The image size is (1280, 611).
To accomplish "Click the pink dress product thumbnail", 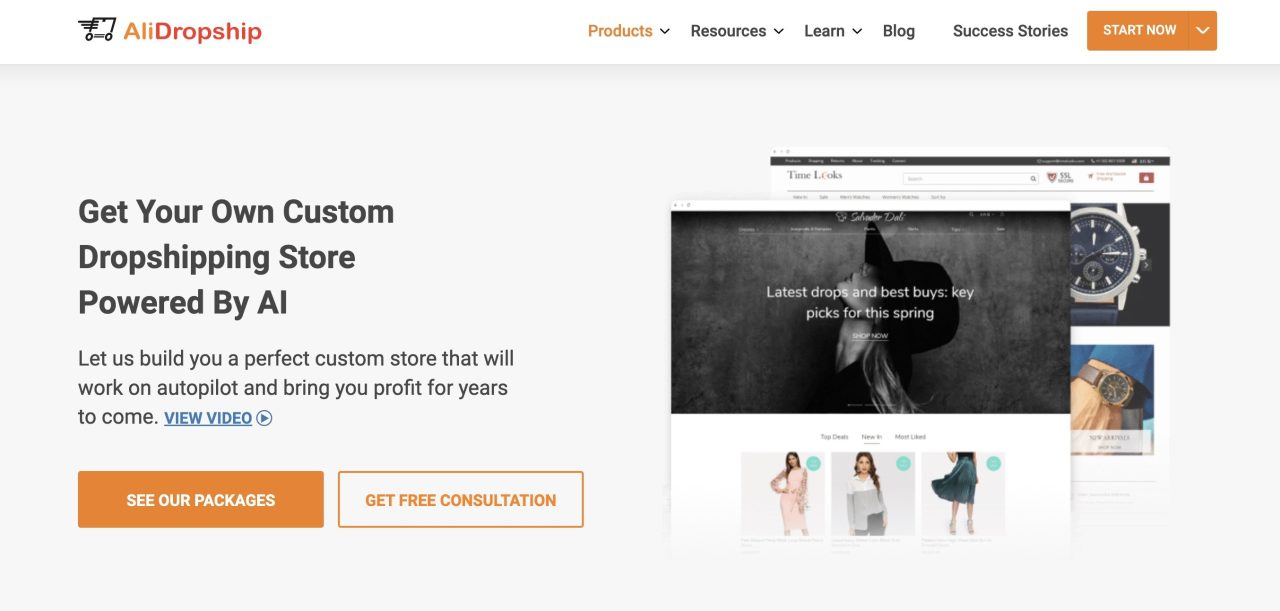I will coord(783,494).
